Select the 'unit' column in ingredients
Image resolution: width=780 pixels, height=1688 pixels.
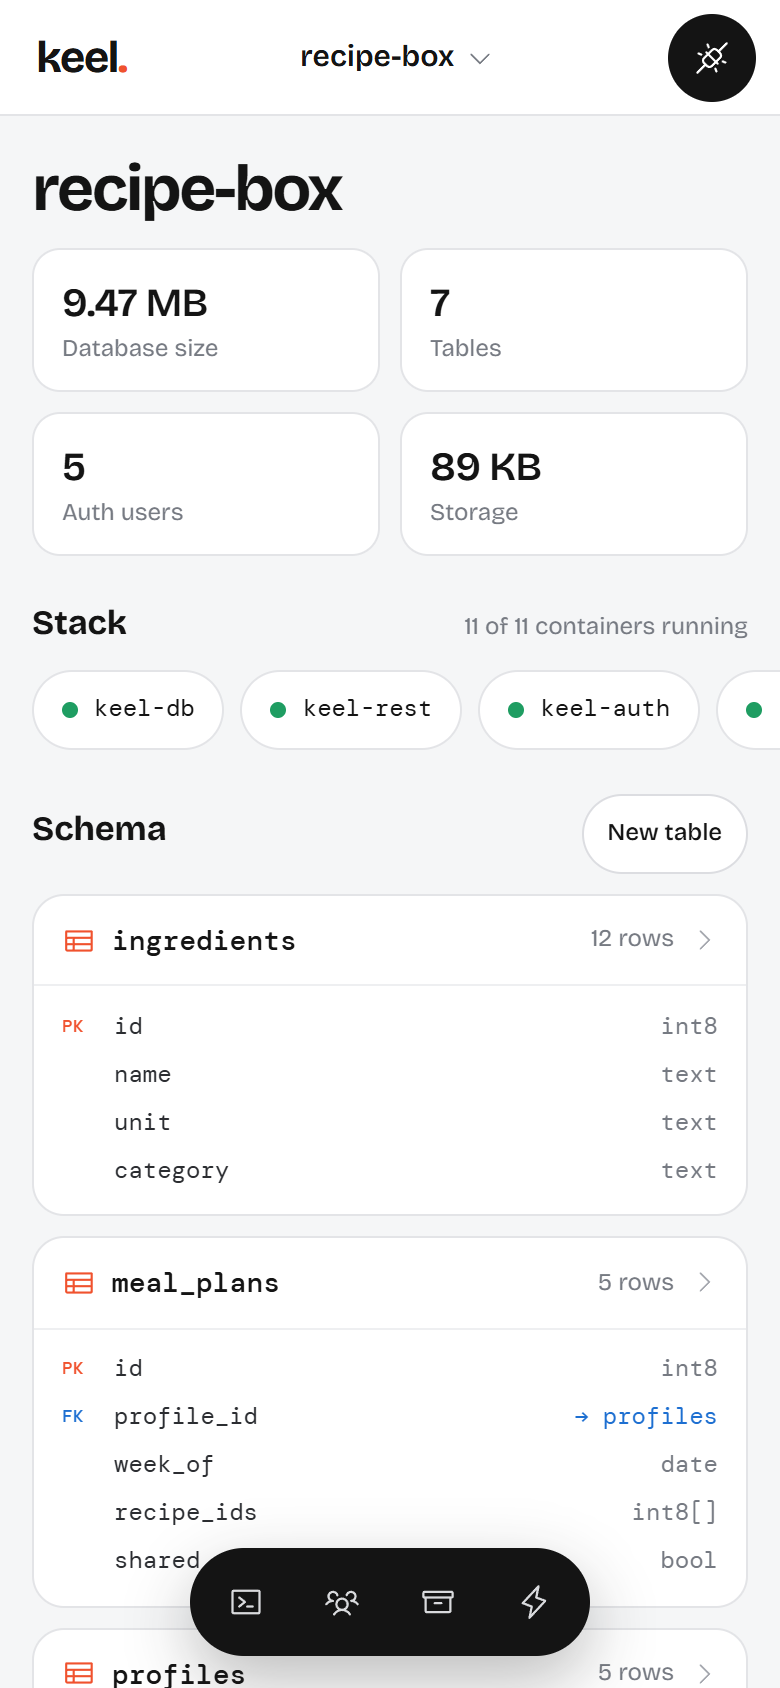pos(390,1123)
